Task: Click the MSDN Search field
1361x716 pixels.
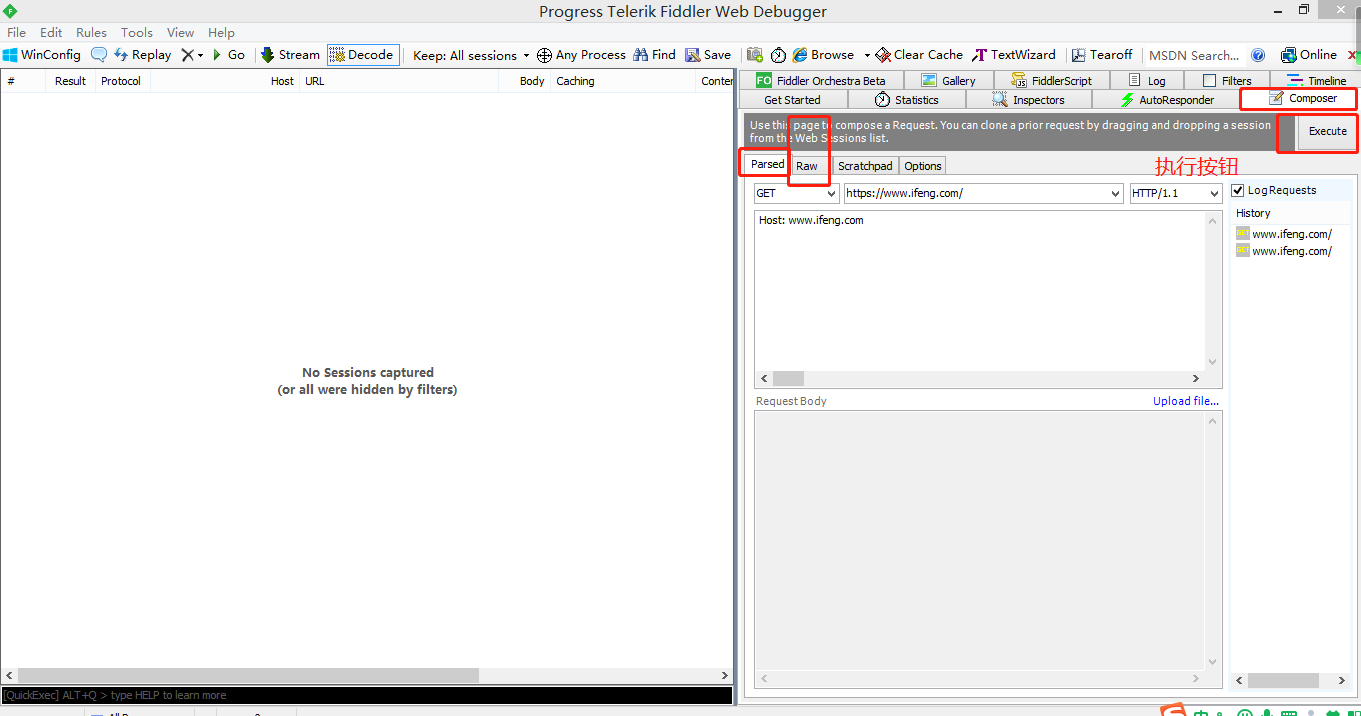Action: click(1194, 55)
